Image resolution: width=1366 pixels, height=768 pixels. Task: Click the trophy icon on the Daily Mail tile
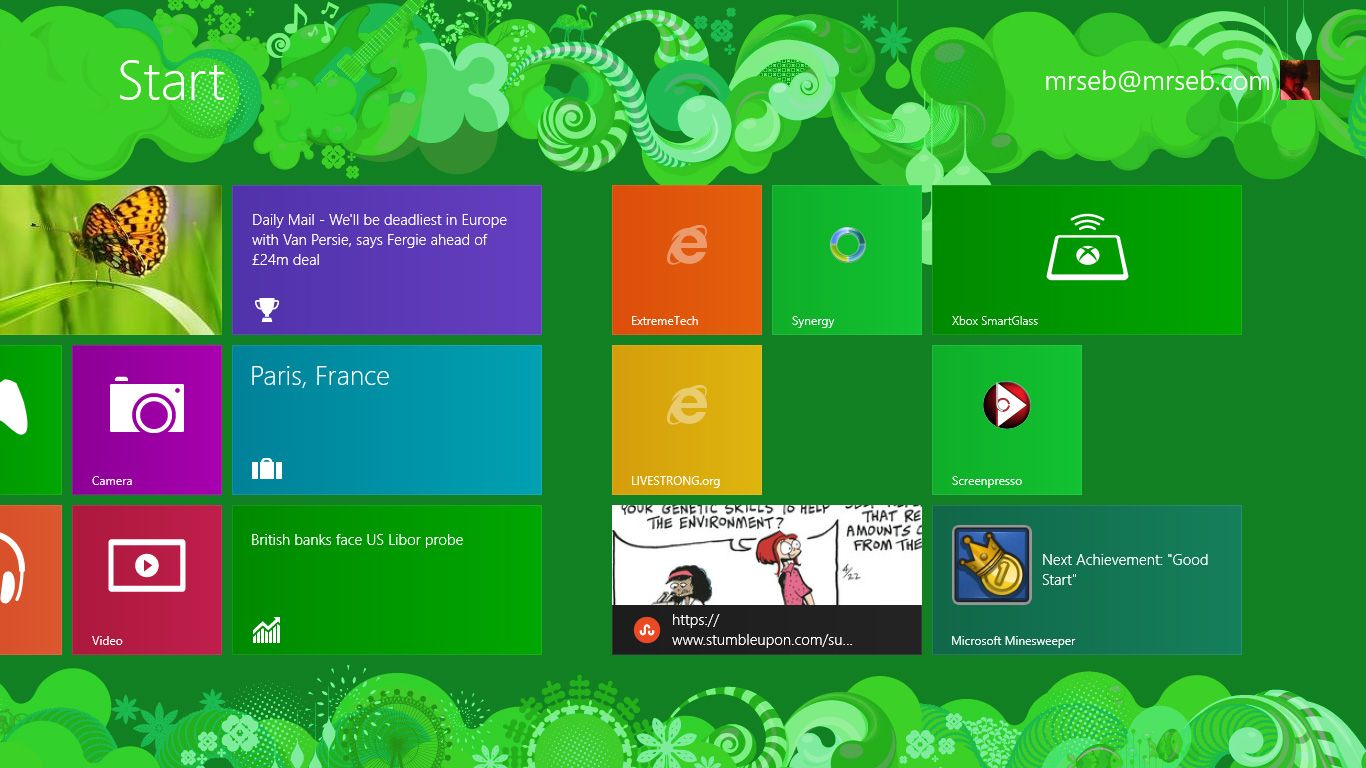pyautogui.click(x=266, y=310)
